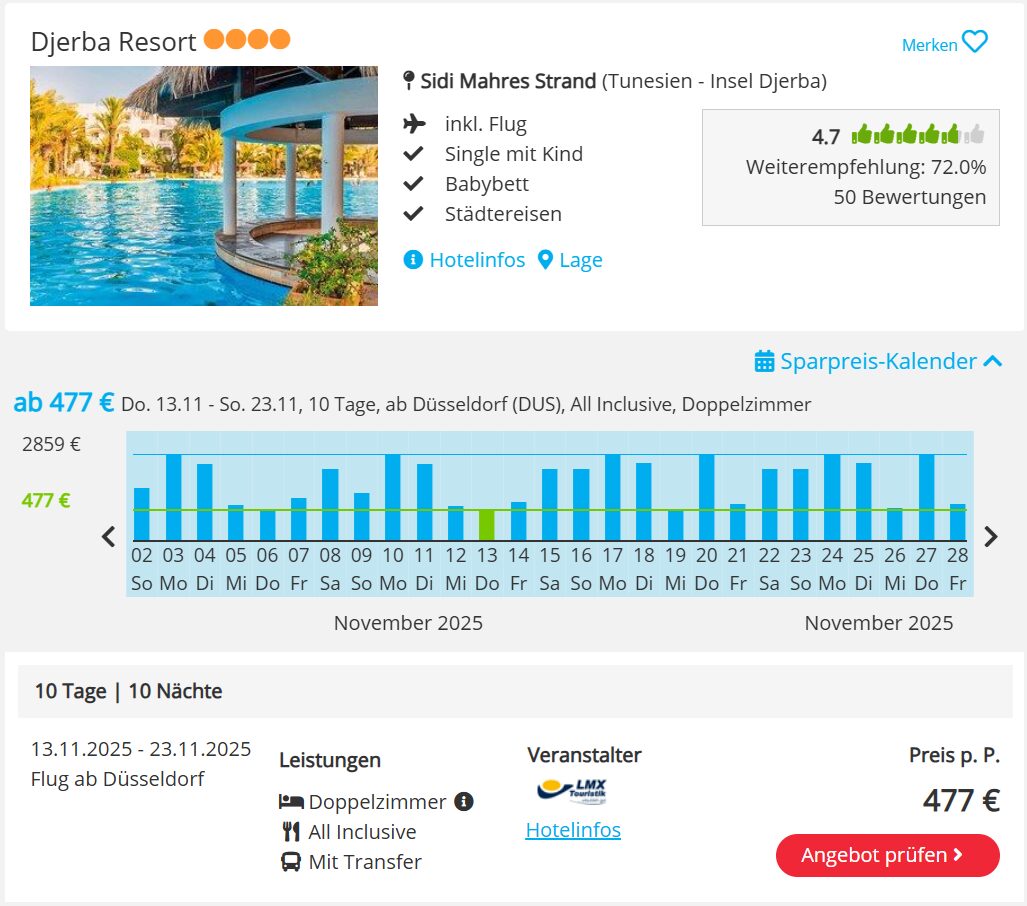Show hotel location via Lage pin
The height and width of the screenshot is (906, 1027).
click(x=545, y=260)
